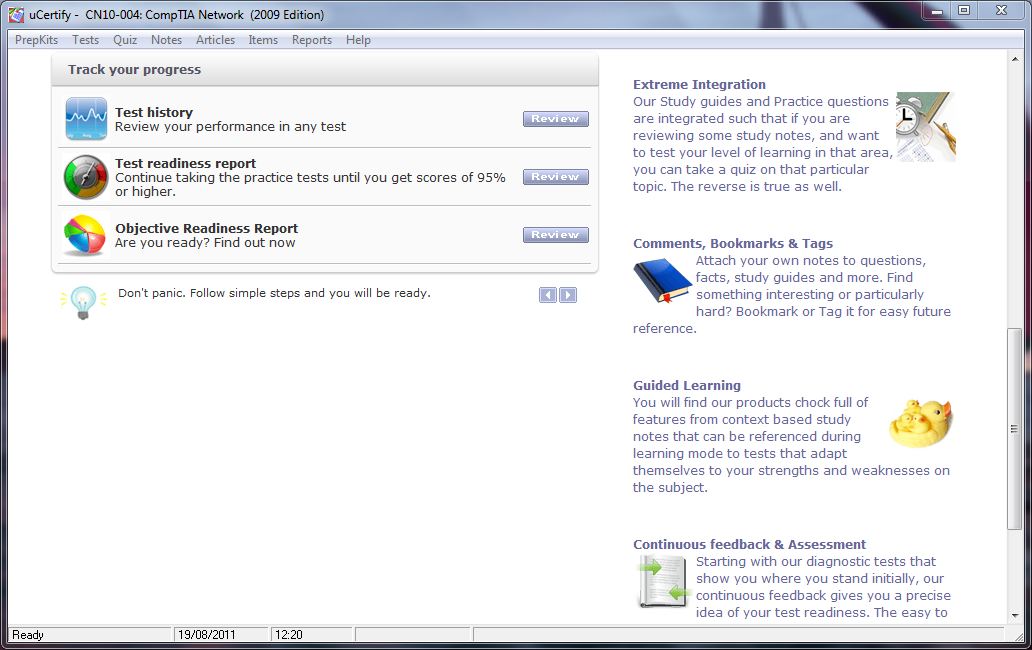Screen dimensions: 1032x650
Task: Open the Notes menu
Action: [167, 40]
